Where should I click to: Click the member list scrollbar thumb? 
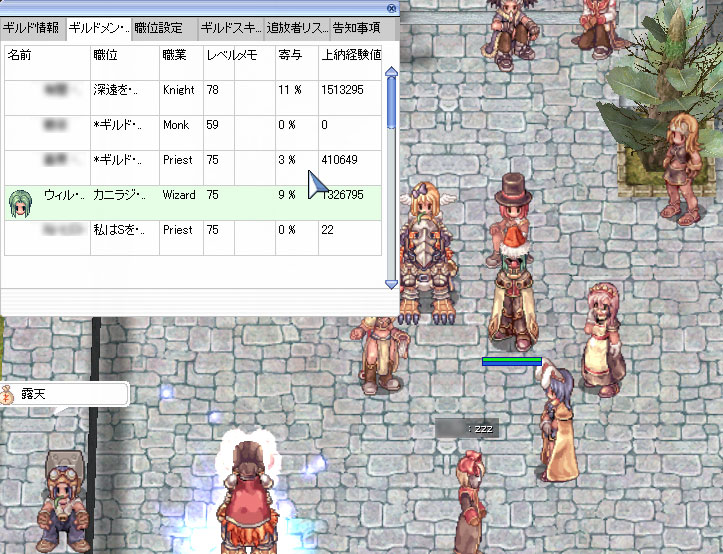coord(391,102)
